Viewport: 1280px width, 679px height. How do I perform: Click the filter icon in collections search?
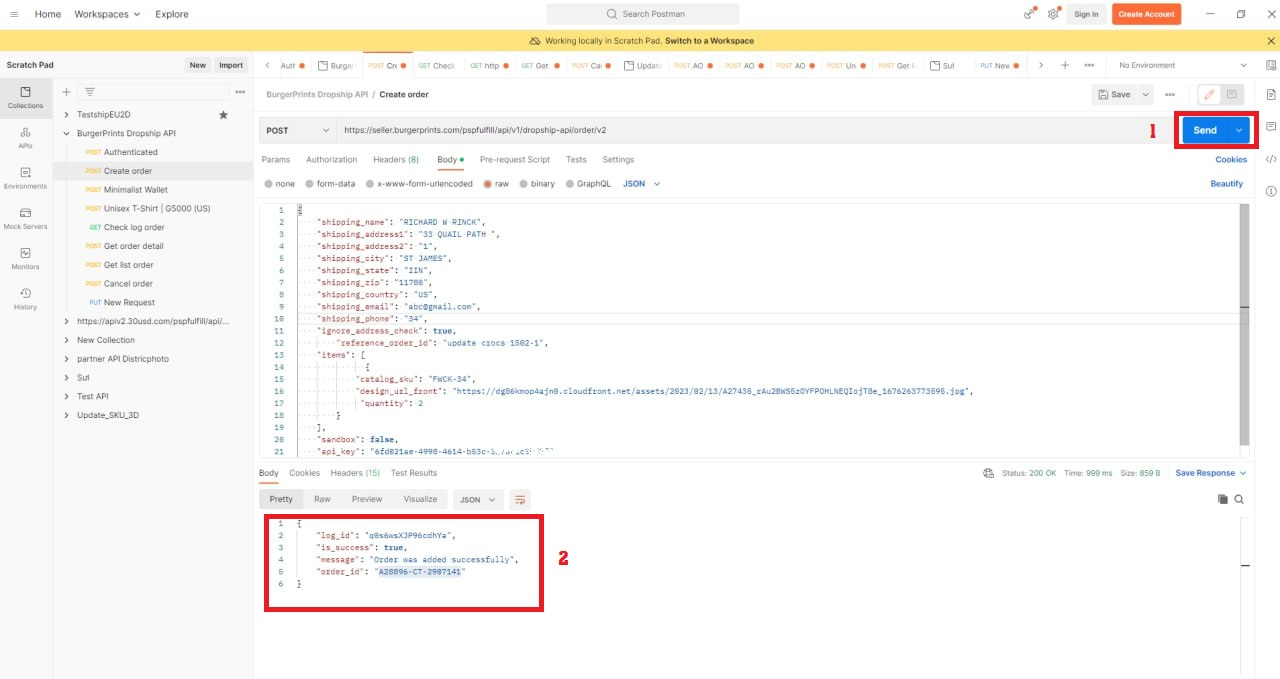[x=89, y=92]
